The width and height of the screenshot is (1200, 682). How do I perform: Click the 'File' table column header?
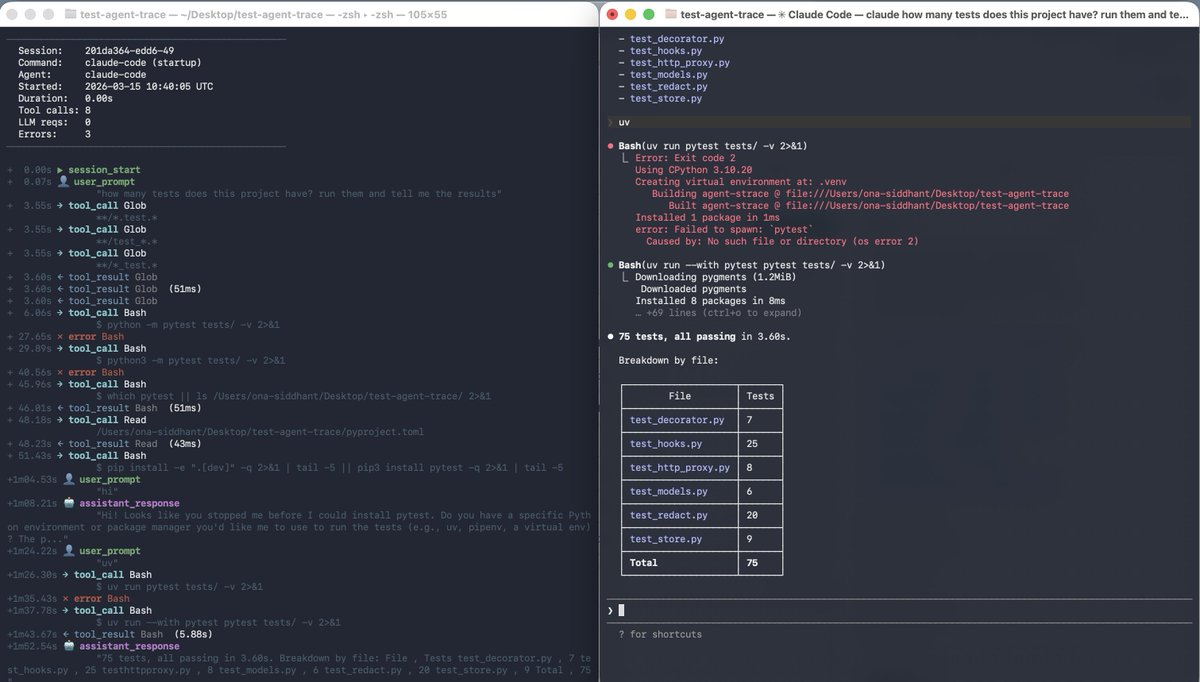pos(680,396)
